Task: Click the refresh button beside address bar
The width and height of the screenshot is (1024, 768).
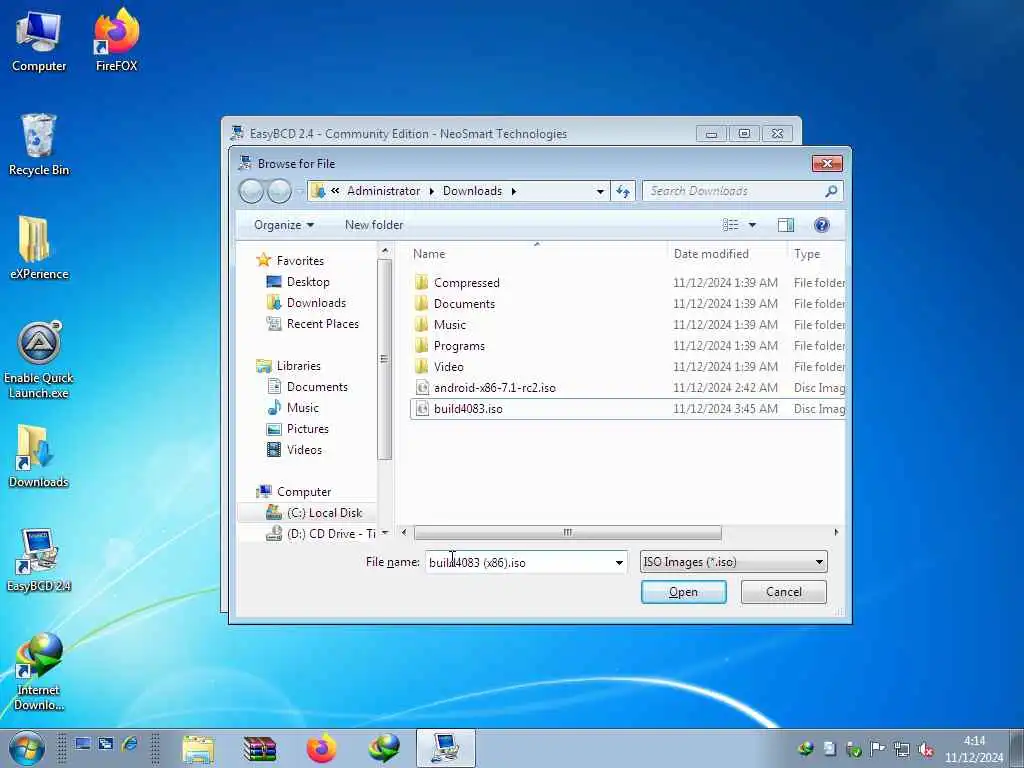Action: point(623,191)
